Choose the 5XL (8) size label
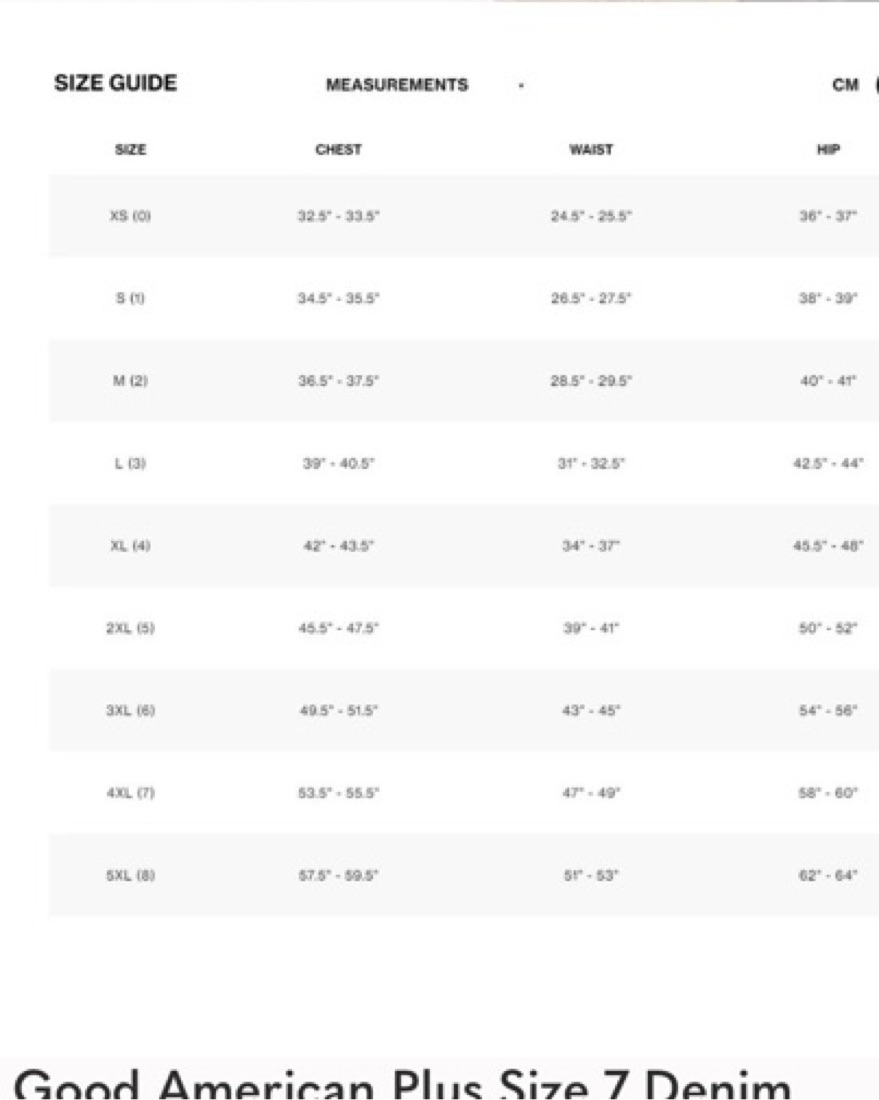Viewport: 879px width, 1100px height. 130,876
